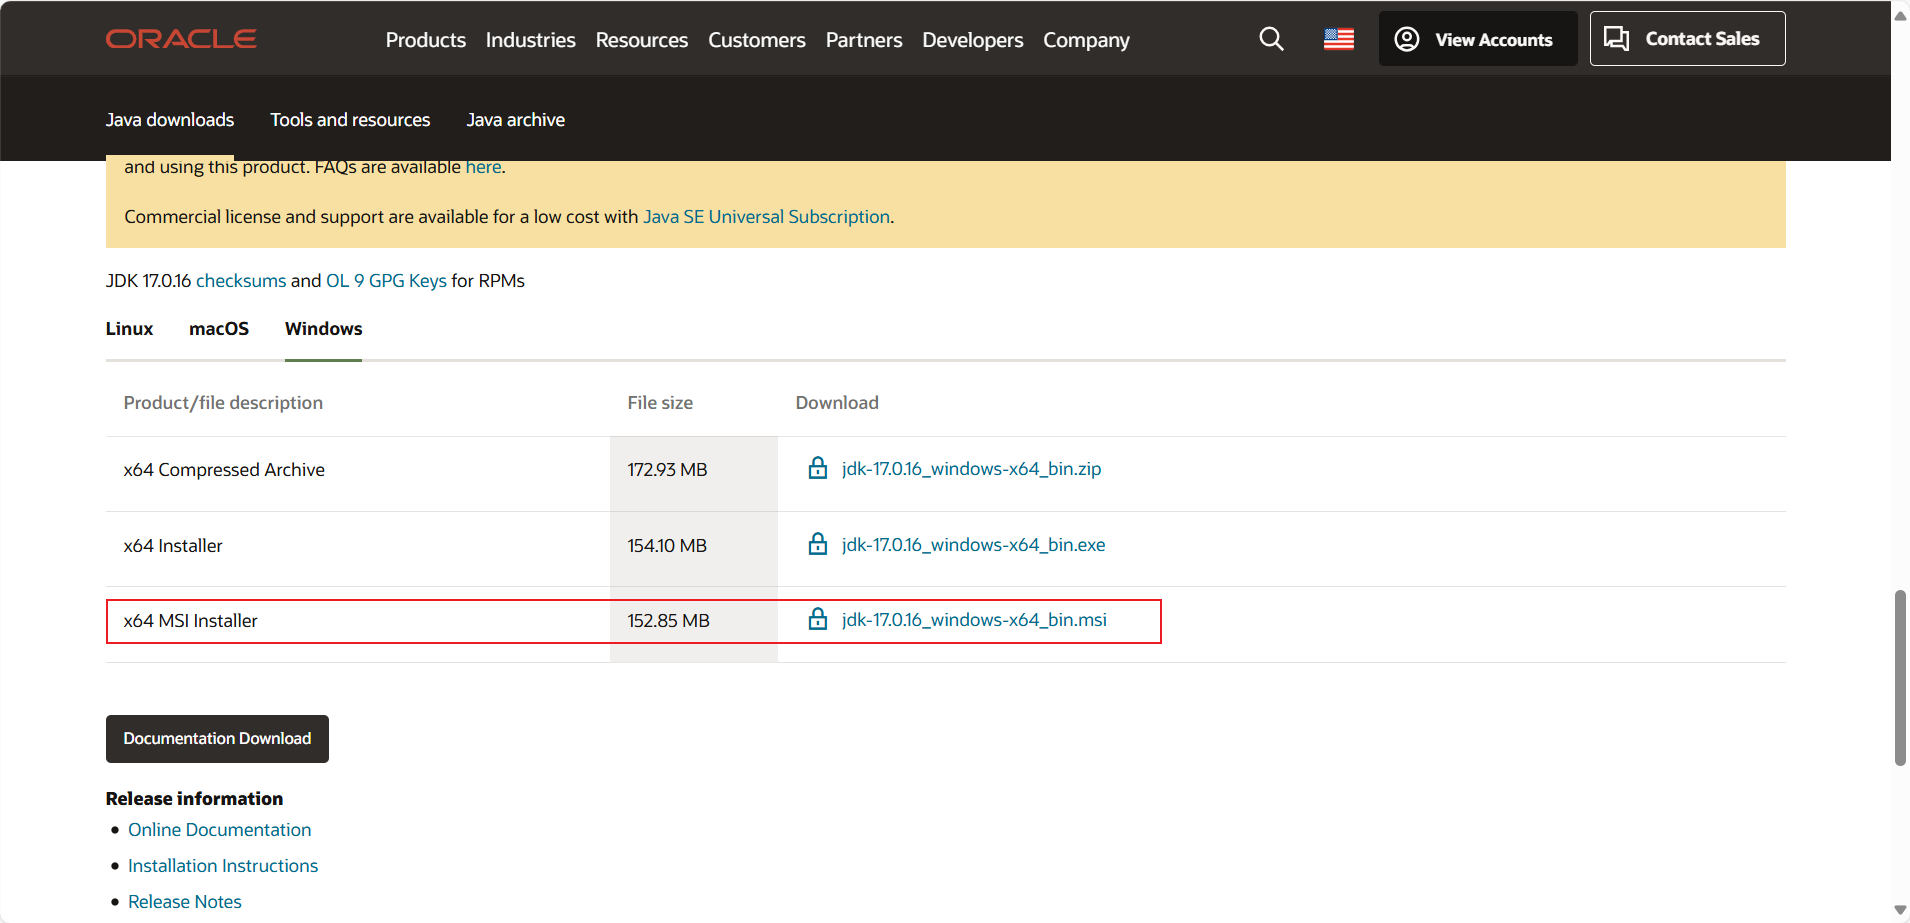Click the 'Product/file description' column header
This screenshot has width=1910, height=923.
(x=223, y=403)
